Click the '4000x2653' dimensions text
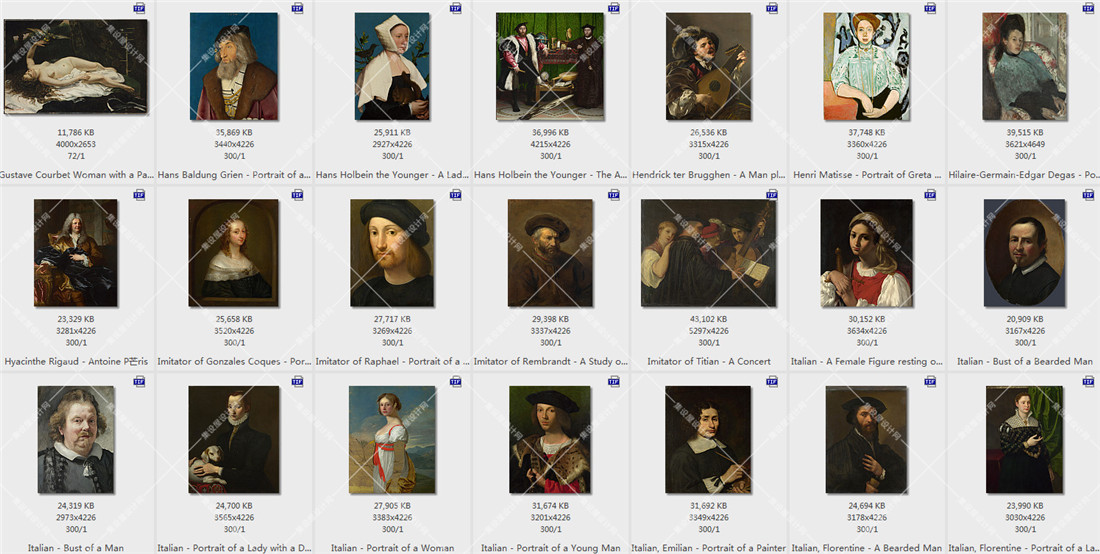This screenshot has width=1100, height=554. 76,144
